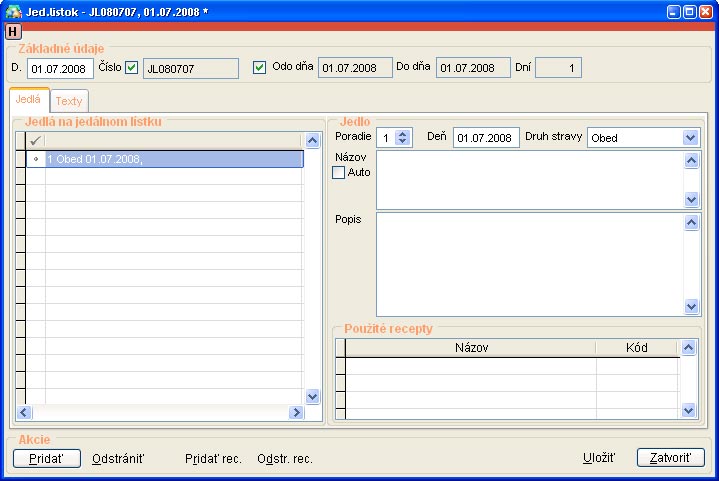Click Odstrániť action

(x=118, y=458)
